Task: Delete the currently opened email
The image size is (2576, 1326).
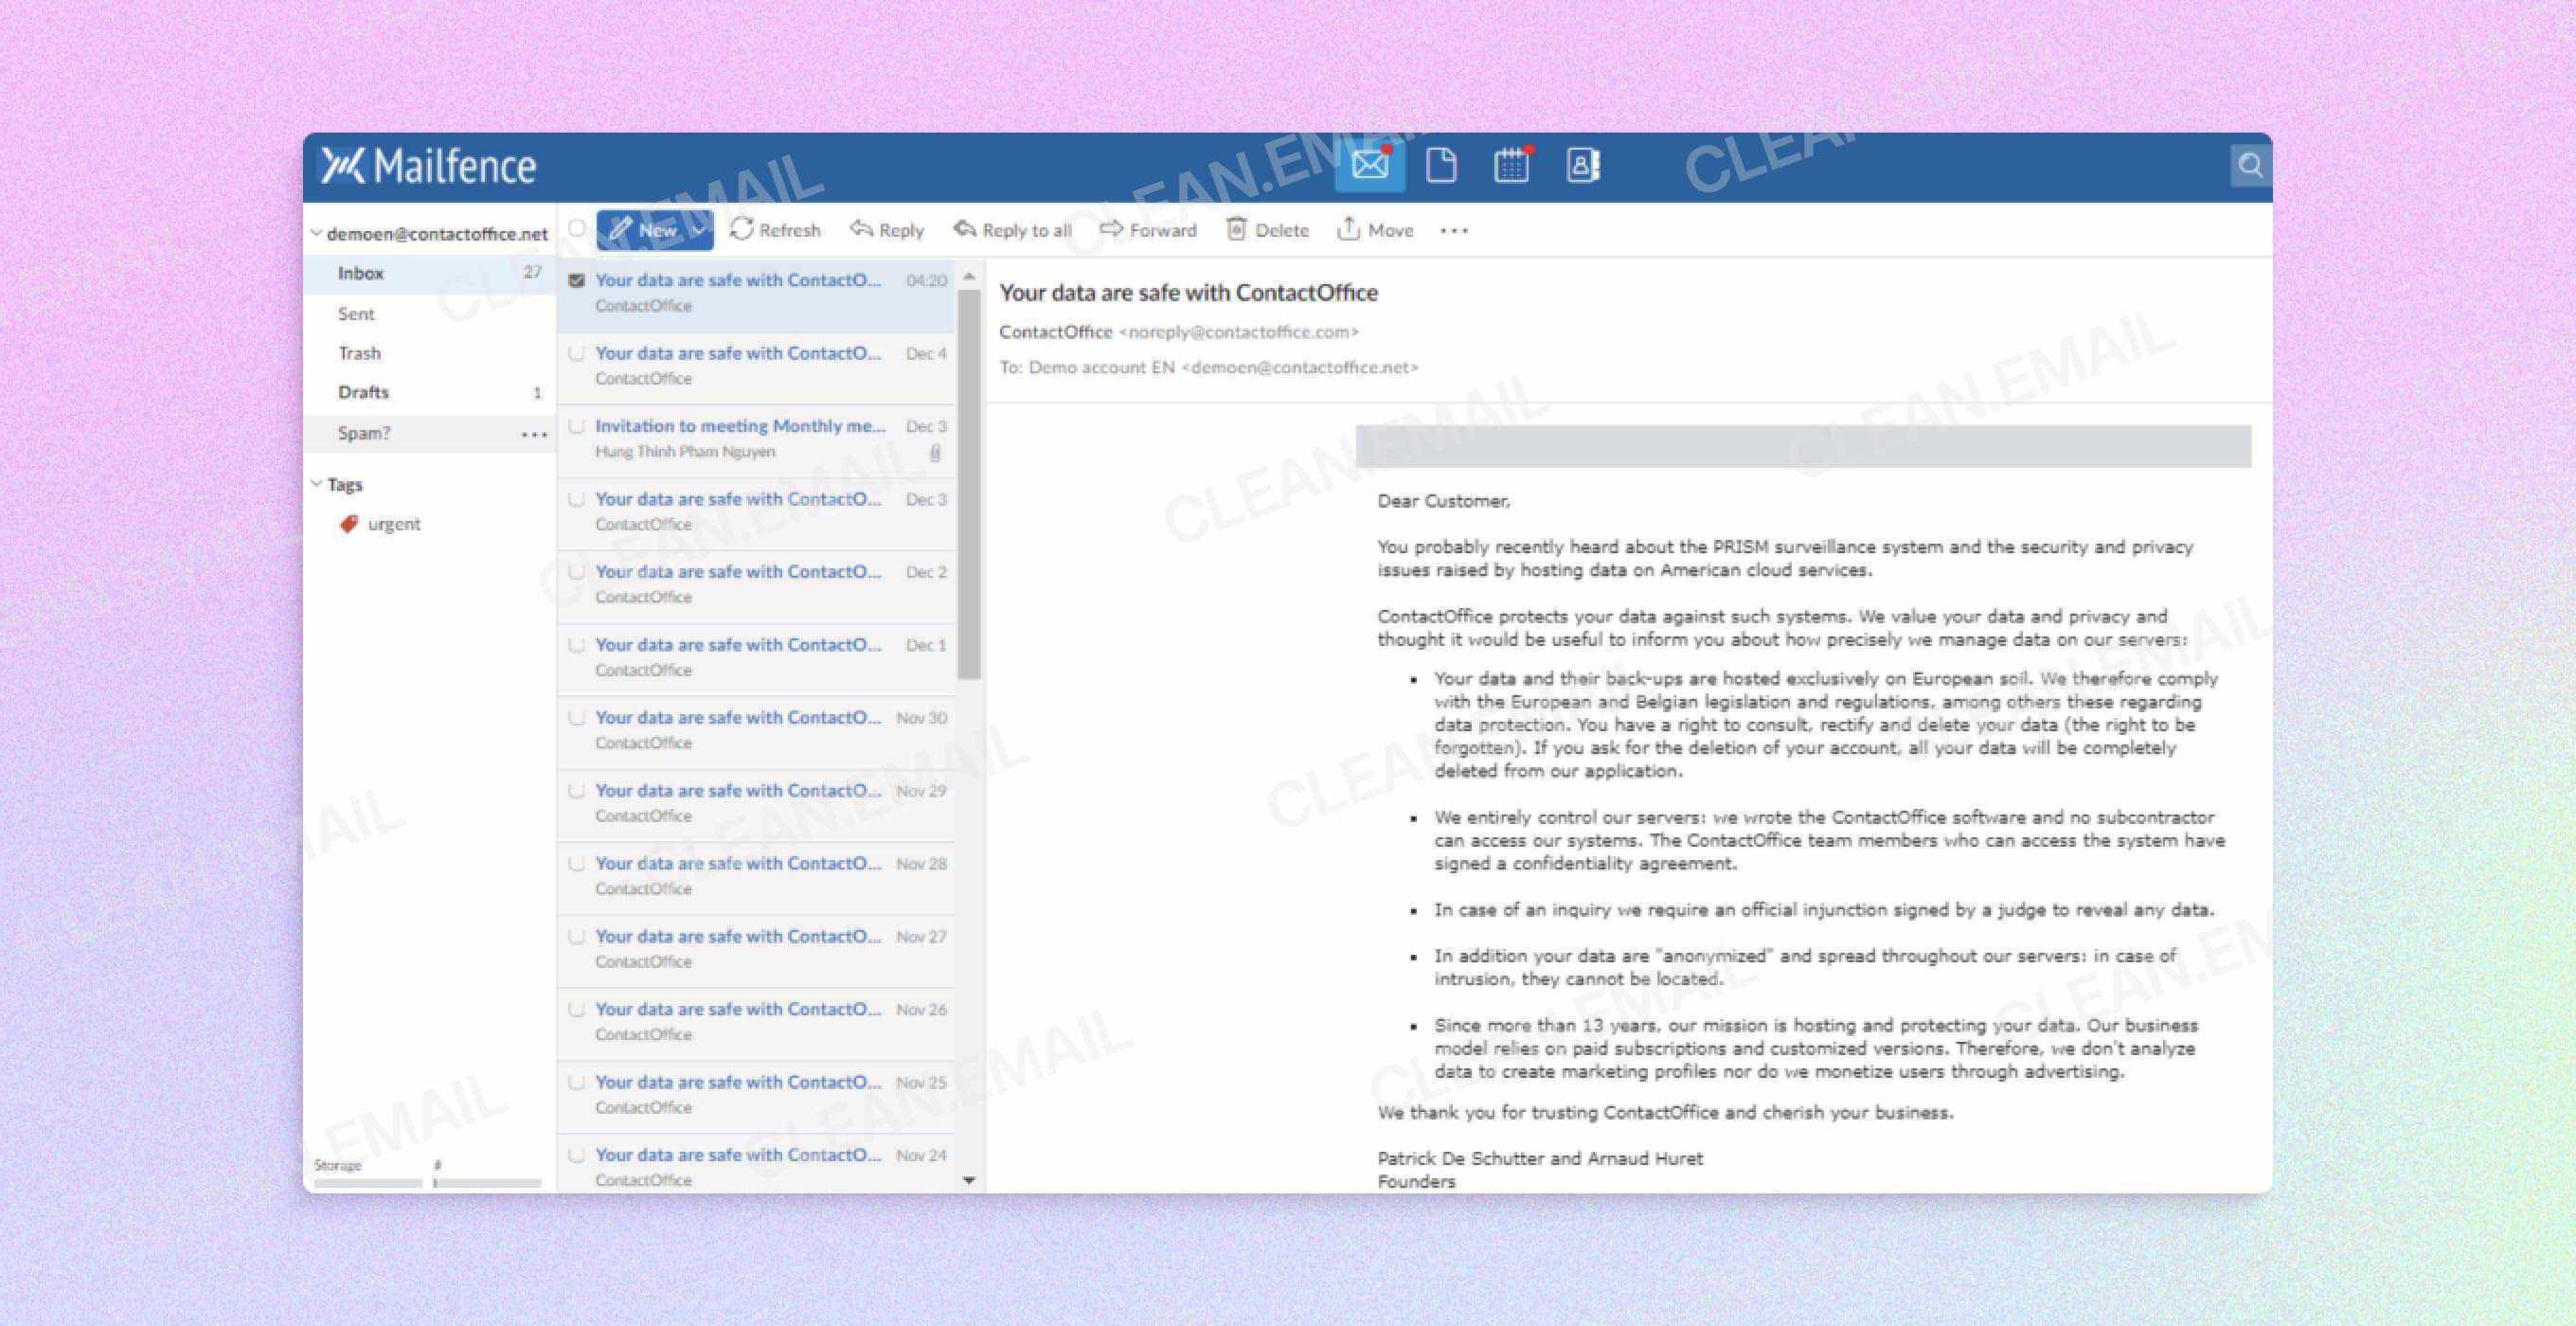Action: 1267,229
